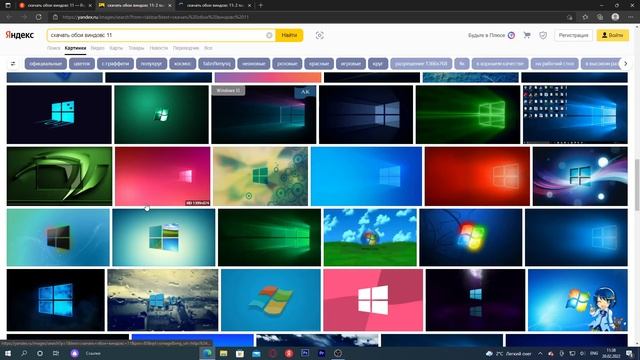Open the rainy window Windows logo thumbnail
This screenshot has height=360, width=640.
[x=162, y=300]
